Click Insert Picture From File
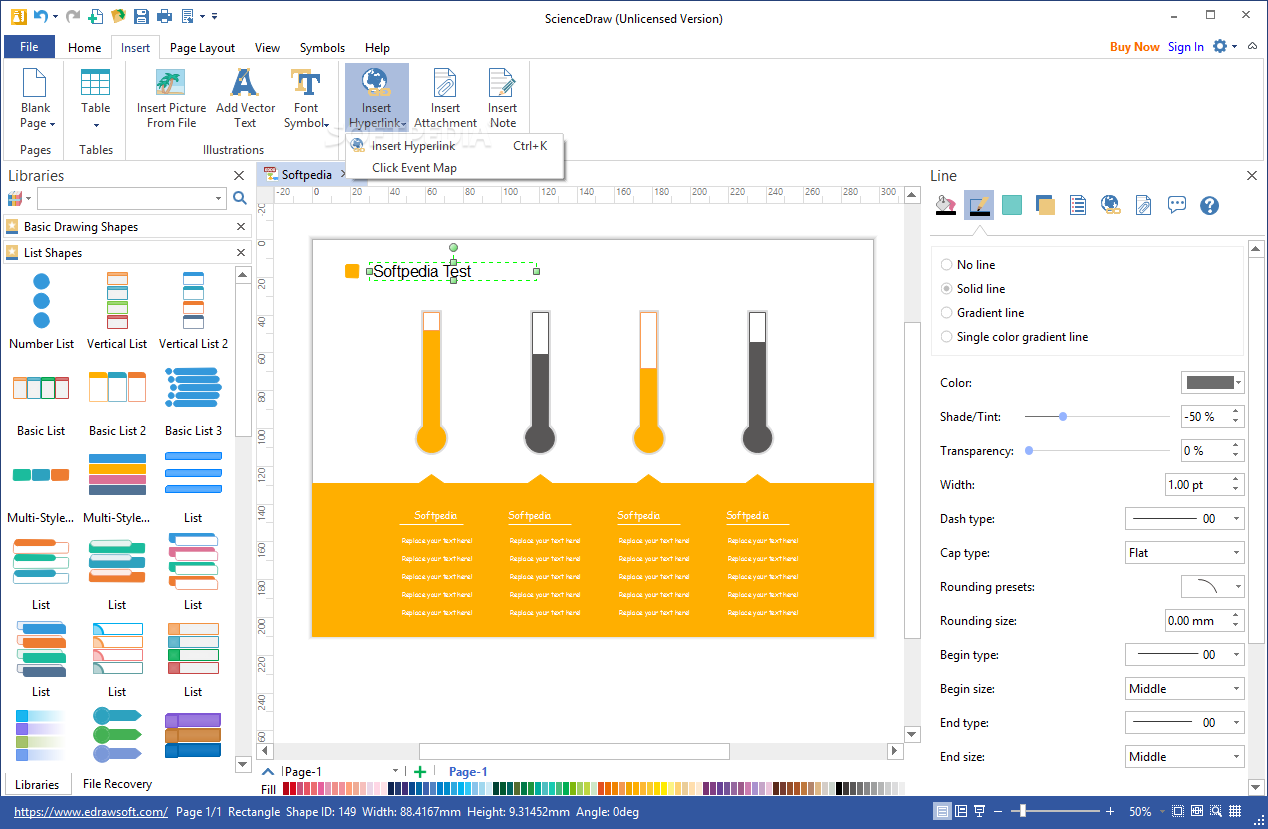The width and height of the screenshot is (1268, 829). 172,98
